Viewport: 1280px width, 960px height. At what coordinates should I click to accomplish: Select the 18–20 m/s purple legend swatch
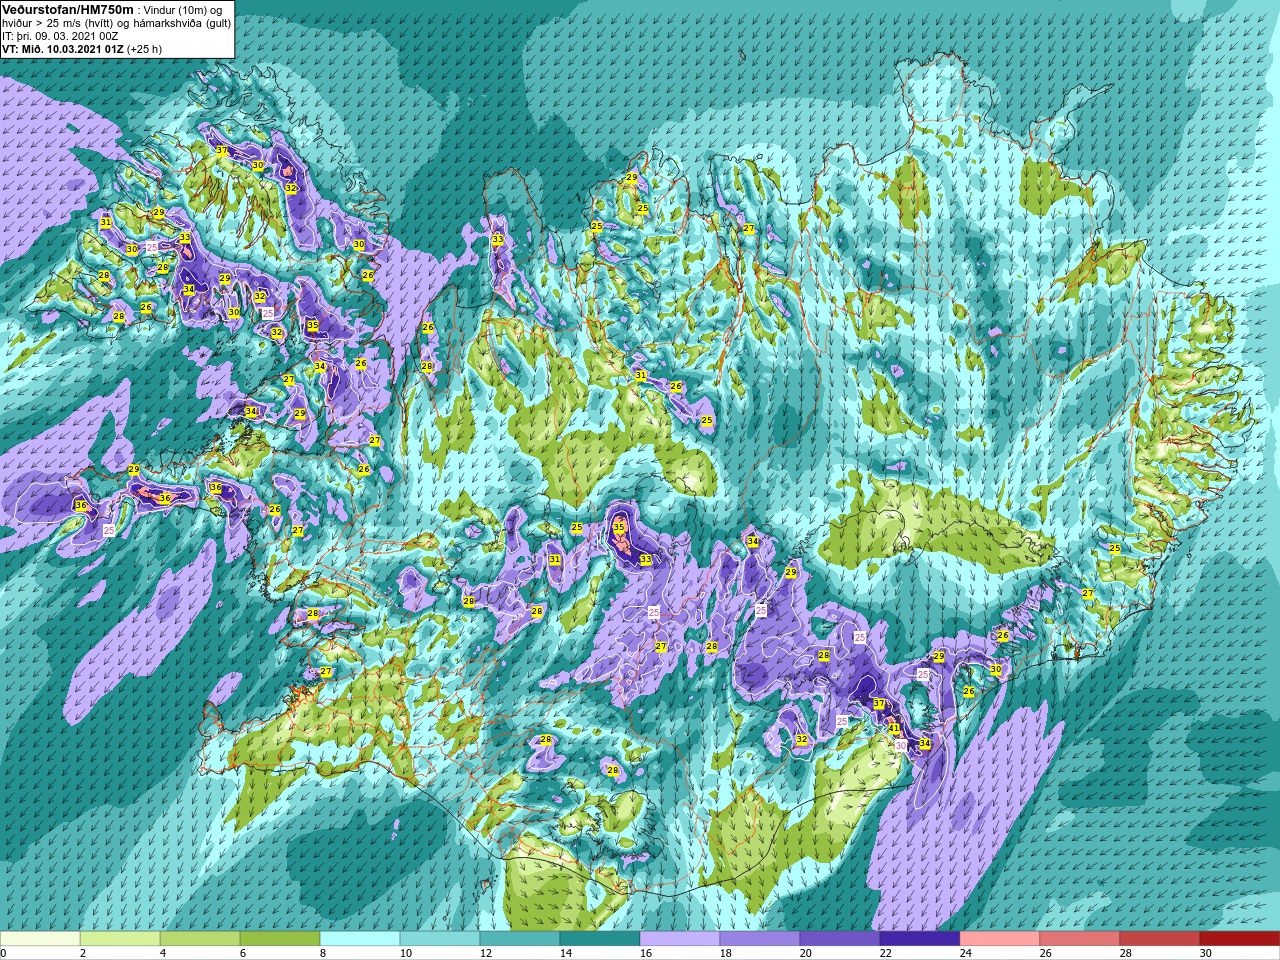(x=760, y=939)
